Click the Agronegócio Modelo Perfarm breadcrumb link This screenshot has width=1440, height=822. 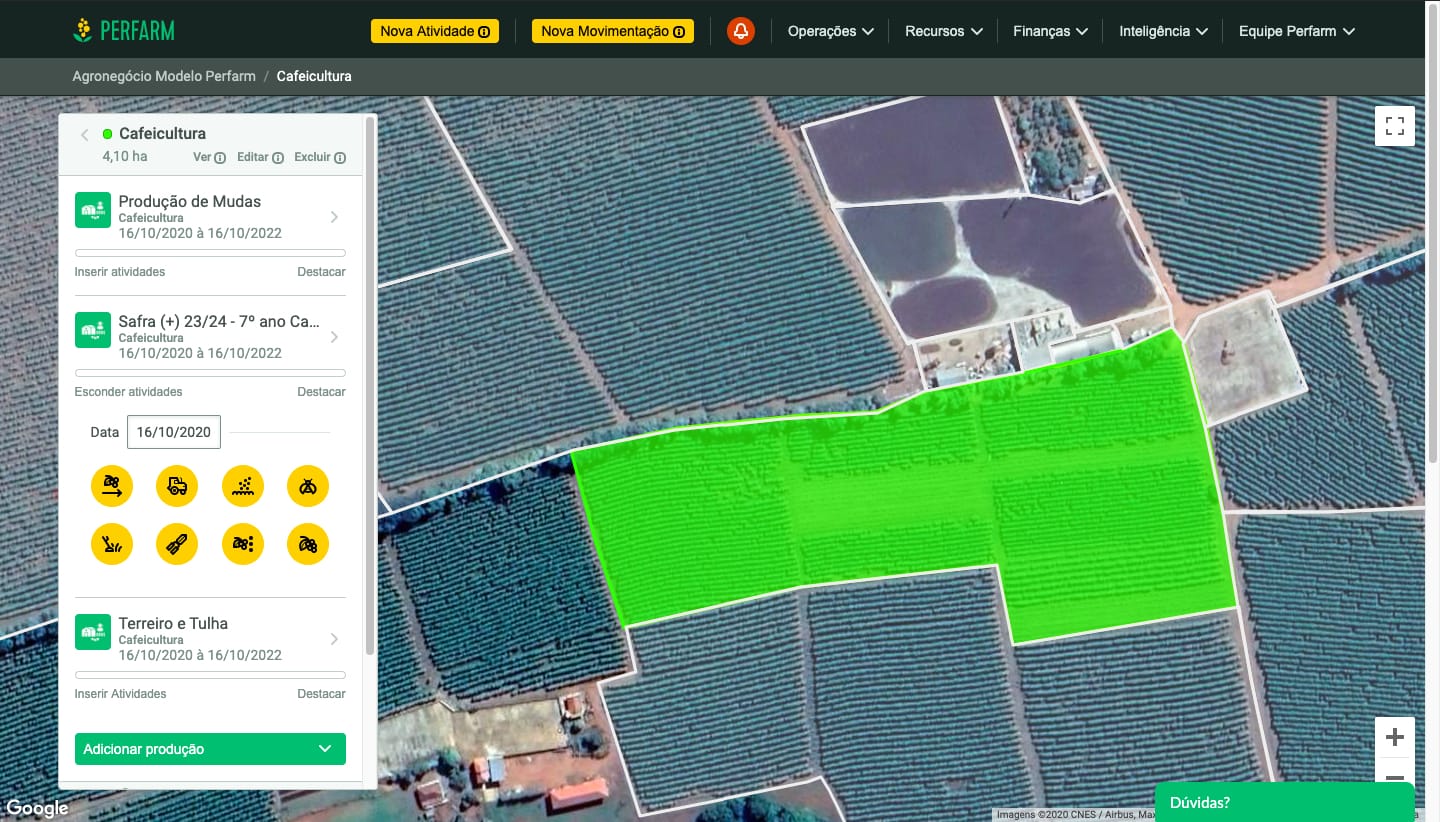[x=164, y=76]
